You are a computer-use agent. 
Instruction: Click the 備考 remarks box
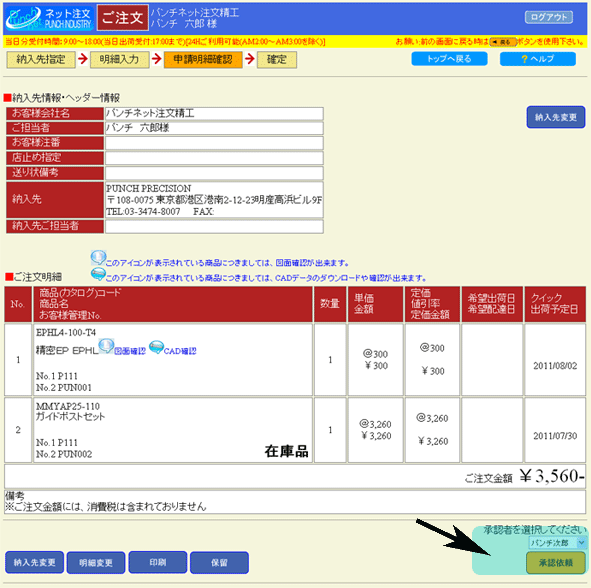pos(295,502)
